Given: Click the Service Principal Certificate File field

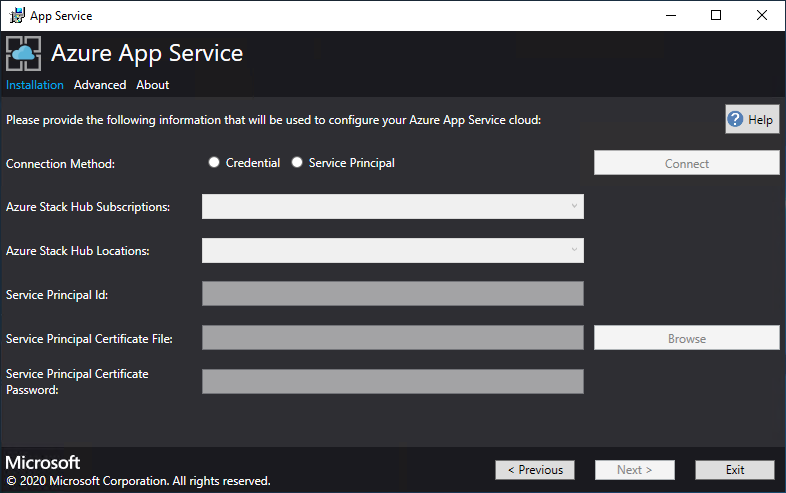Looking at the screenshot, I should pyautogui.click(x=392, y=338).
